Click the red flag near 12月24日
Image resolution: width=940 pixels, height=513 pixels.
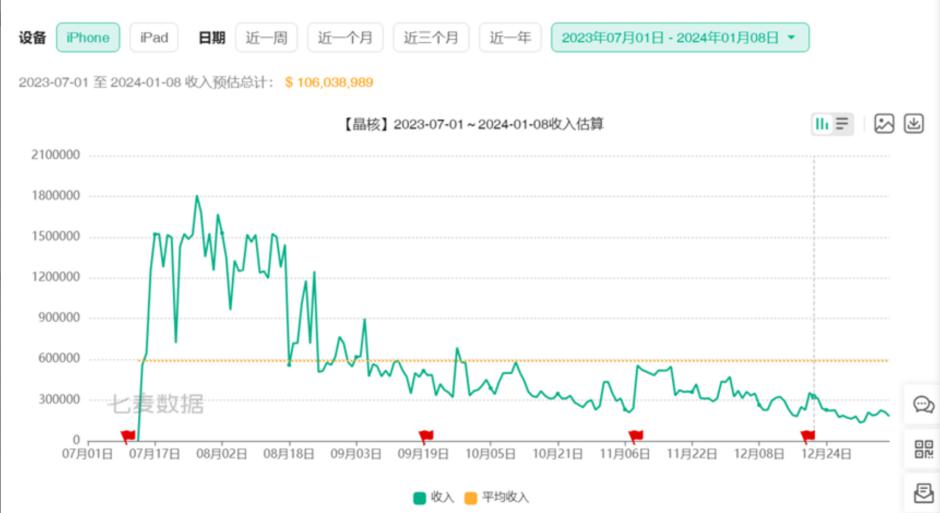click(808, 435)
